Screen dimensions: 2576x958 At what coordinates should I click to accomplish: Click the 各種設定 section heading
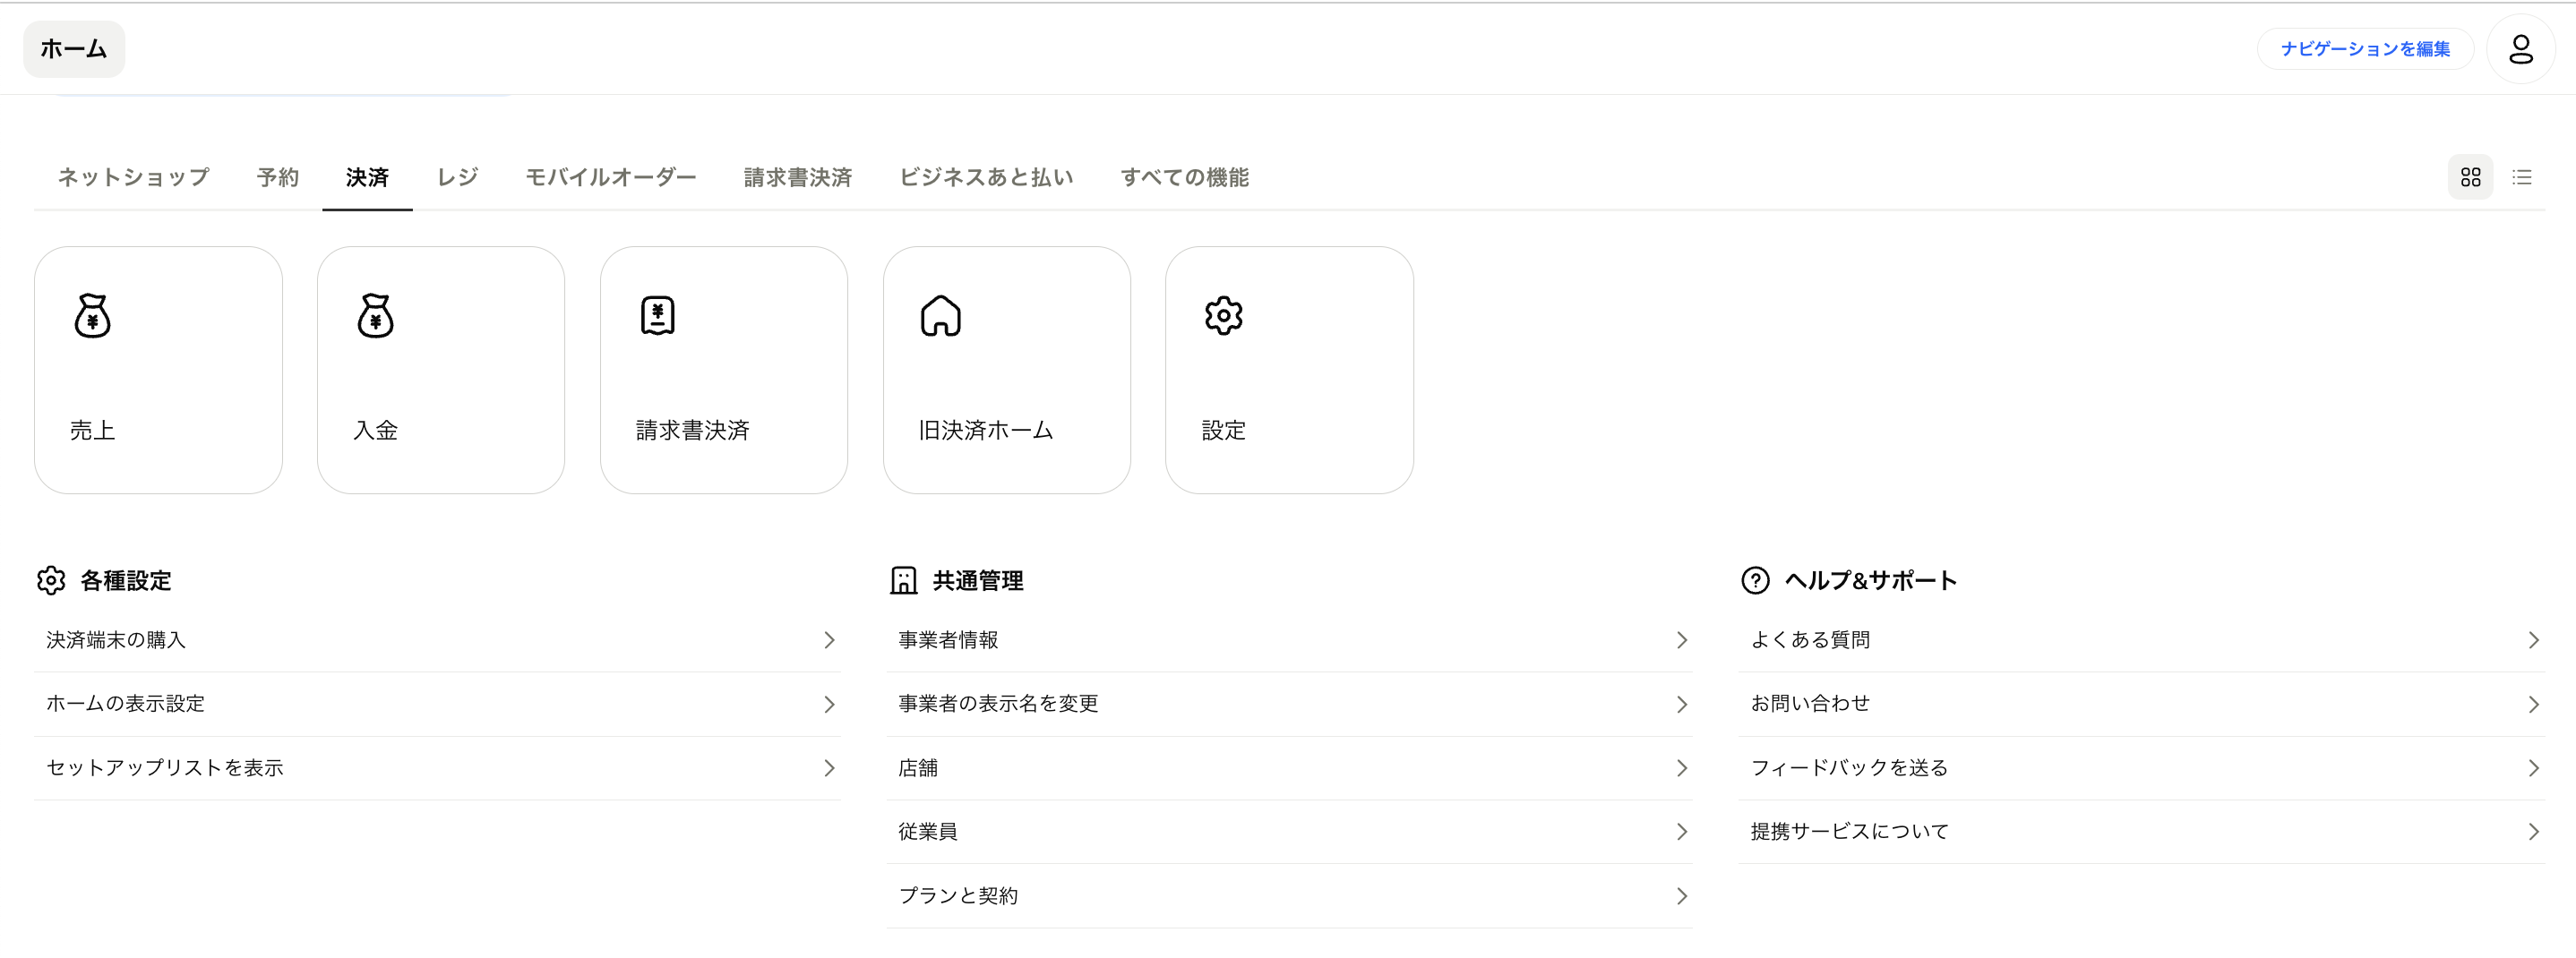click(126, 581)
